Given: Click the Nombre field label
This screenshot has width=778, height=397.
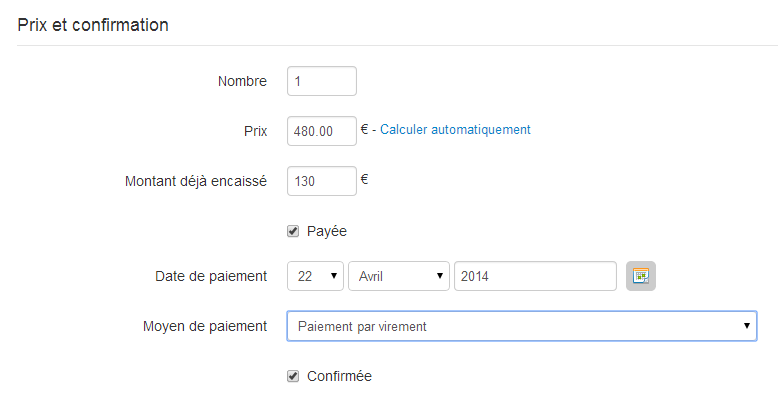Looking at the screenshot, I should (242, 81).
